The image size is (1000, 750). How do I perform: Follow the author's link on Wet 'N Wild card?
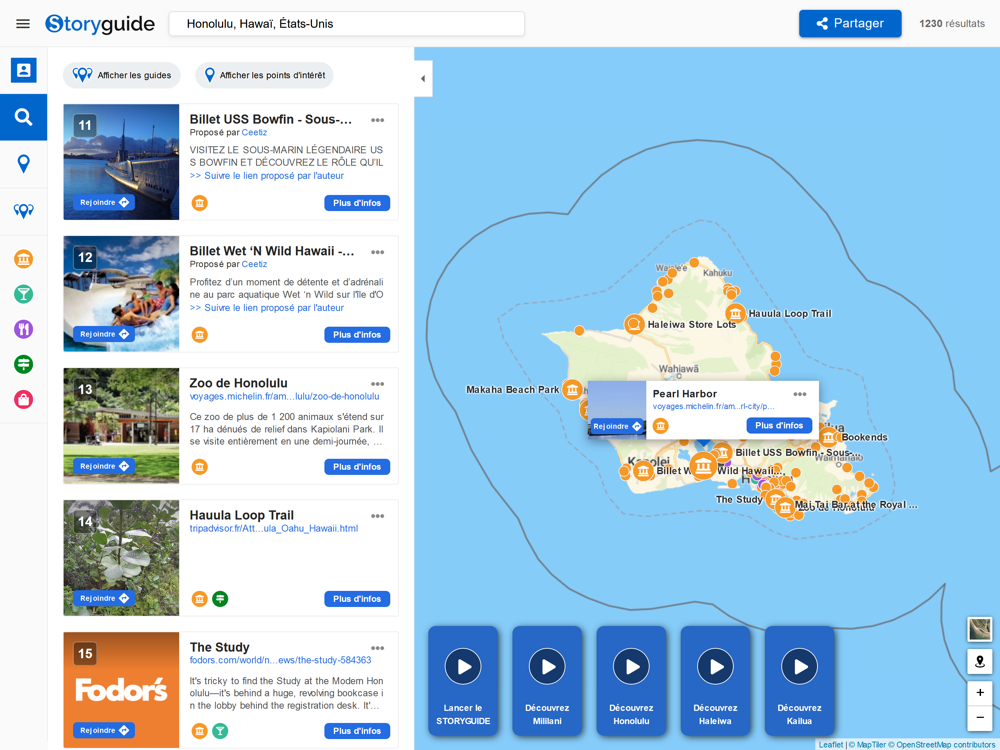coord(267,308)
